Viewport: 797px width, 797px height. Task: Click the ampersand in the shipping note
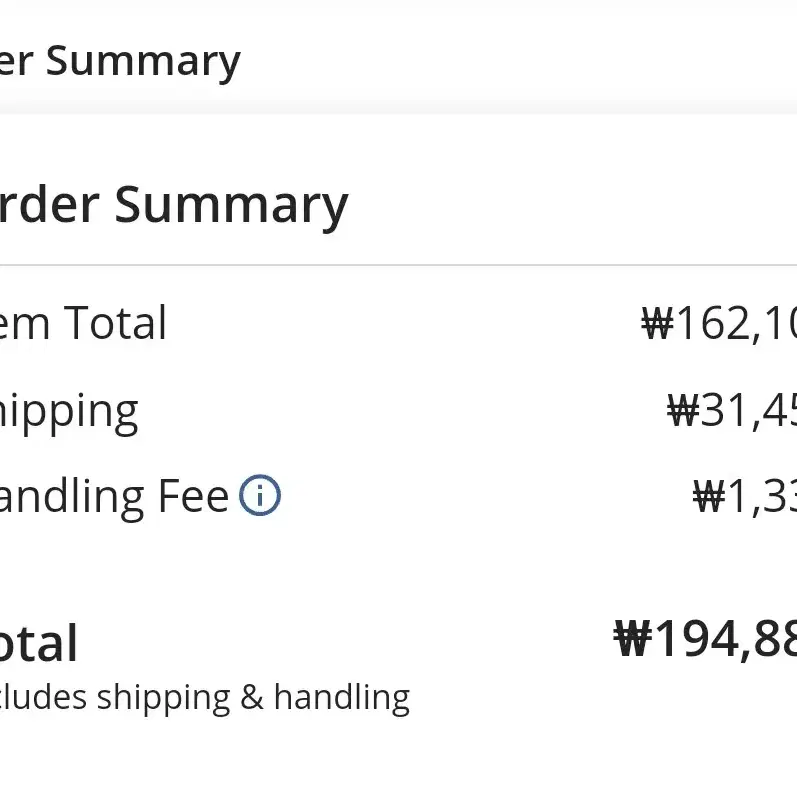(x=252, y=696)
